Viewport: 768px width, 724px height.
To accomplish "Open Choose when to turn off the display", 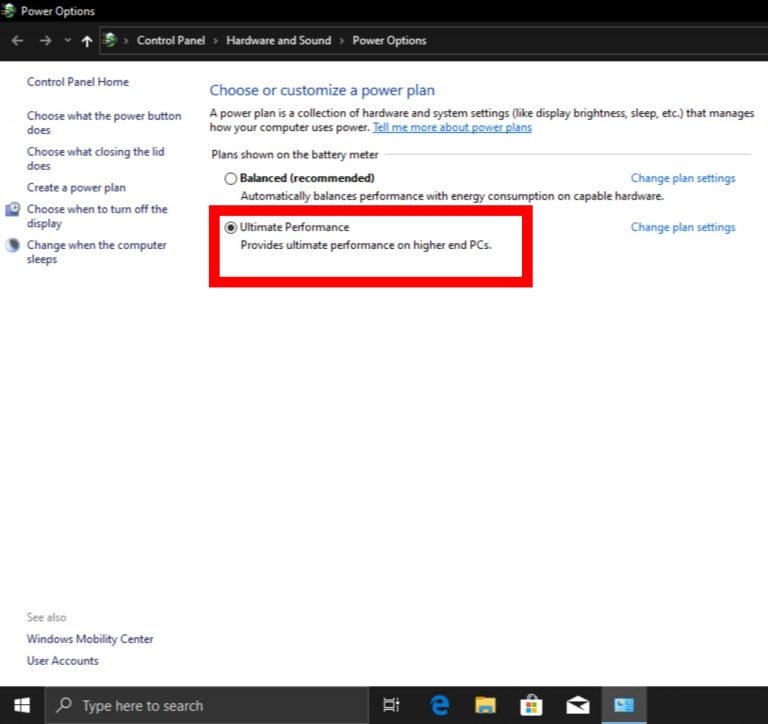I will point(97,216).
